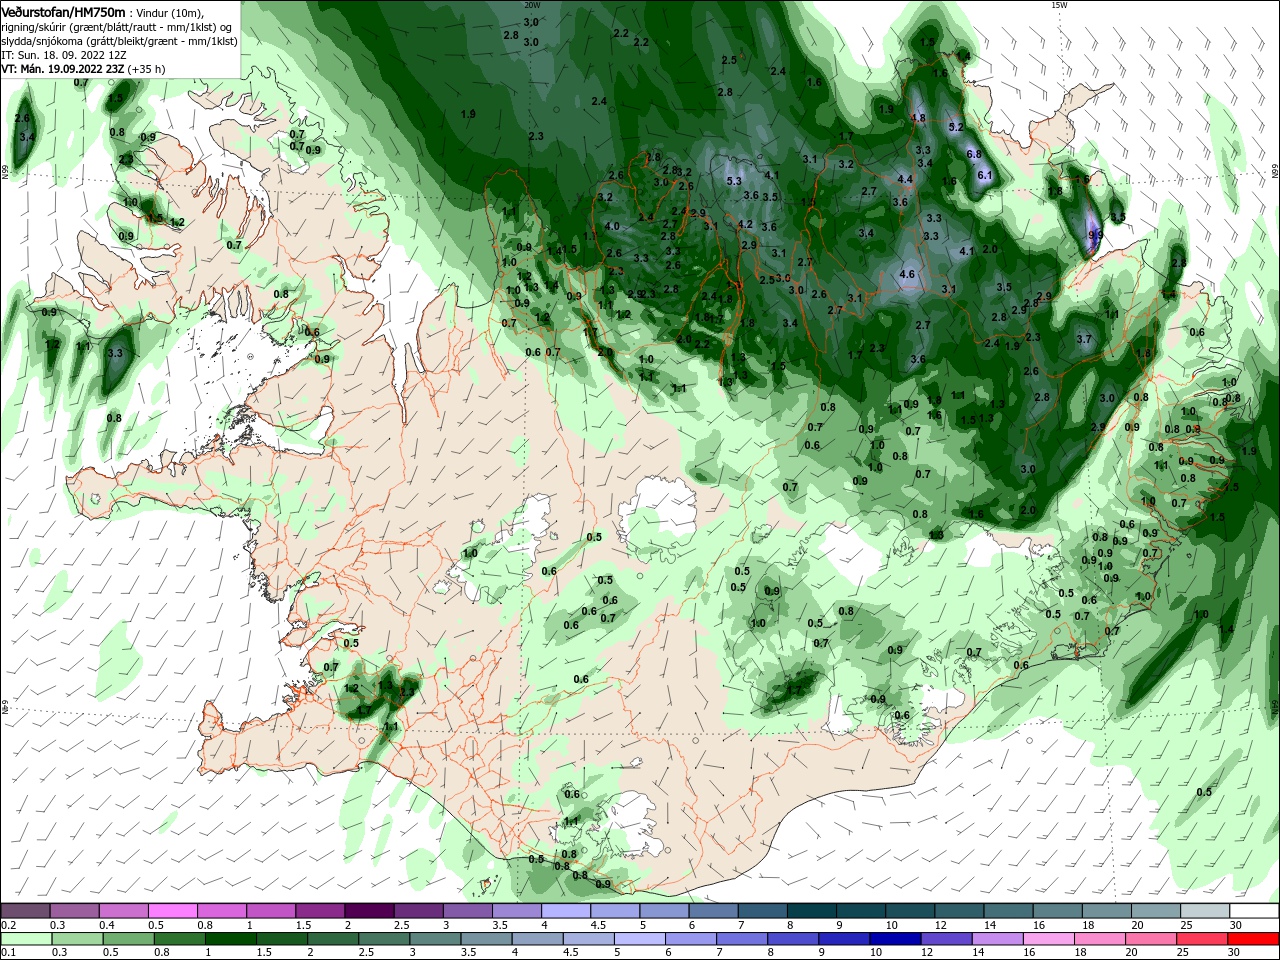Click the maximum precipitation value 9.9
This screenshot has height=960, width=1280.
point(1095,235)
